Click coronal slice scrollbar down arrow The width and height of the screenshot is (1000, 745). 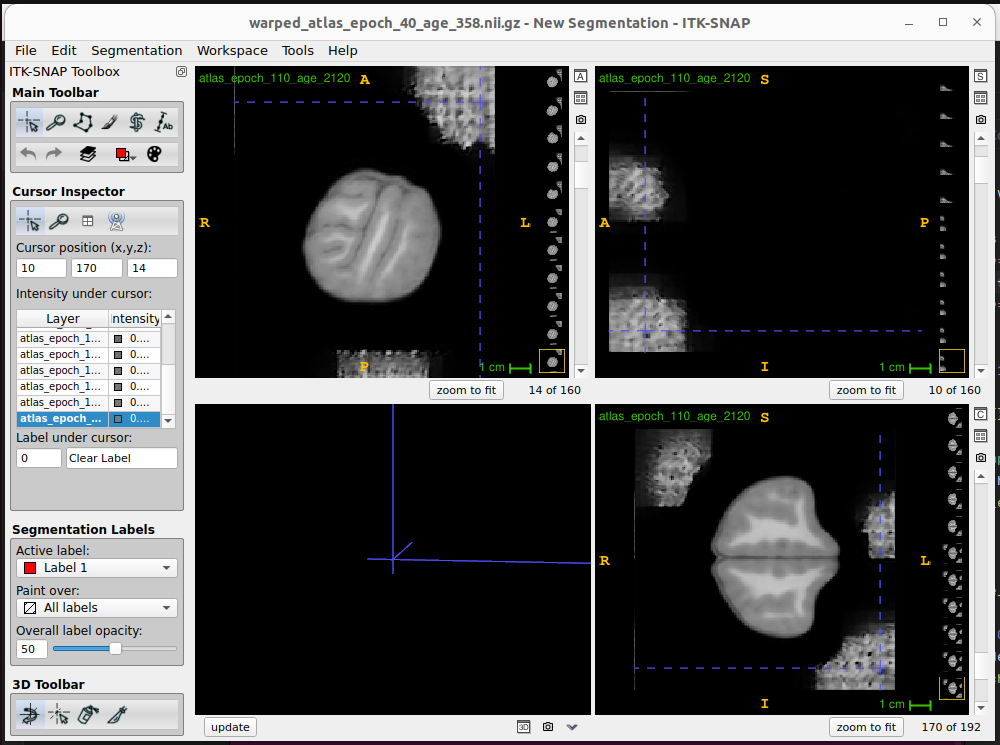[x=982, y=708]
